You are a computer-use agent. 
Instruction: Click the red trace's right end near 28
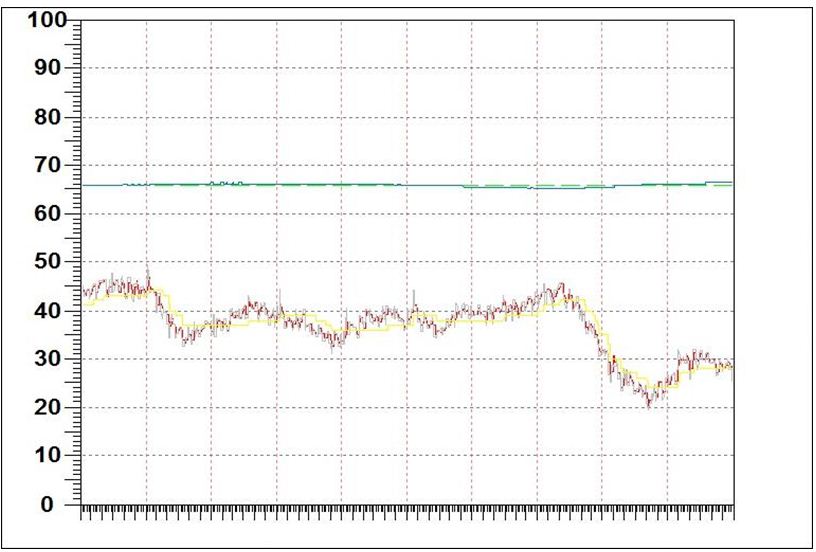[x=731, y=367]
